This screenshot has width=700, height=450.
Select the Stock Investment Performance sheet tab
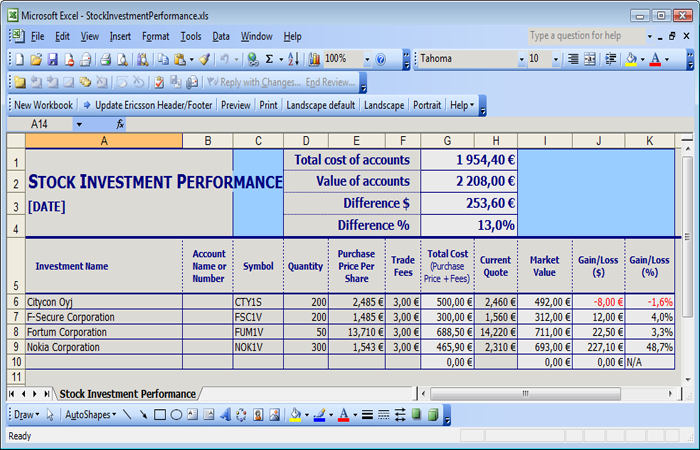(126, 394)
